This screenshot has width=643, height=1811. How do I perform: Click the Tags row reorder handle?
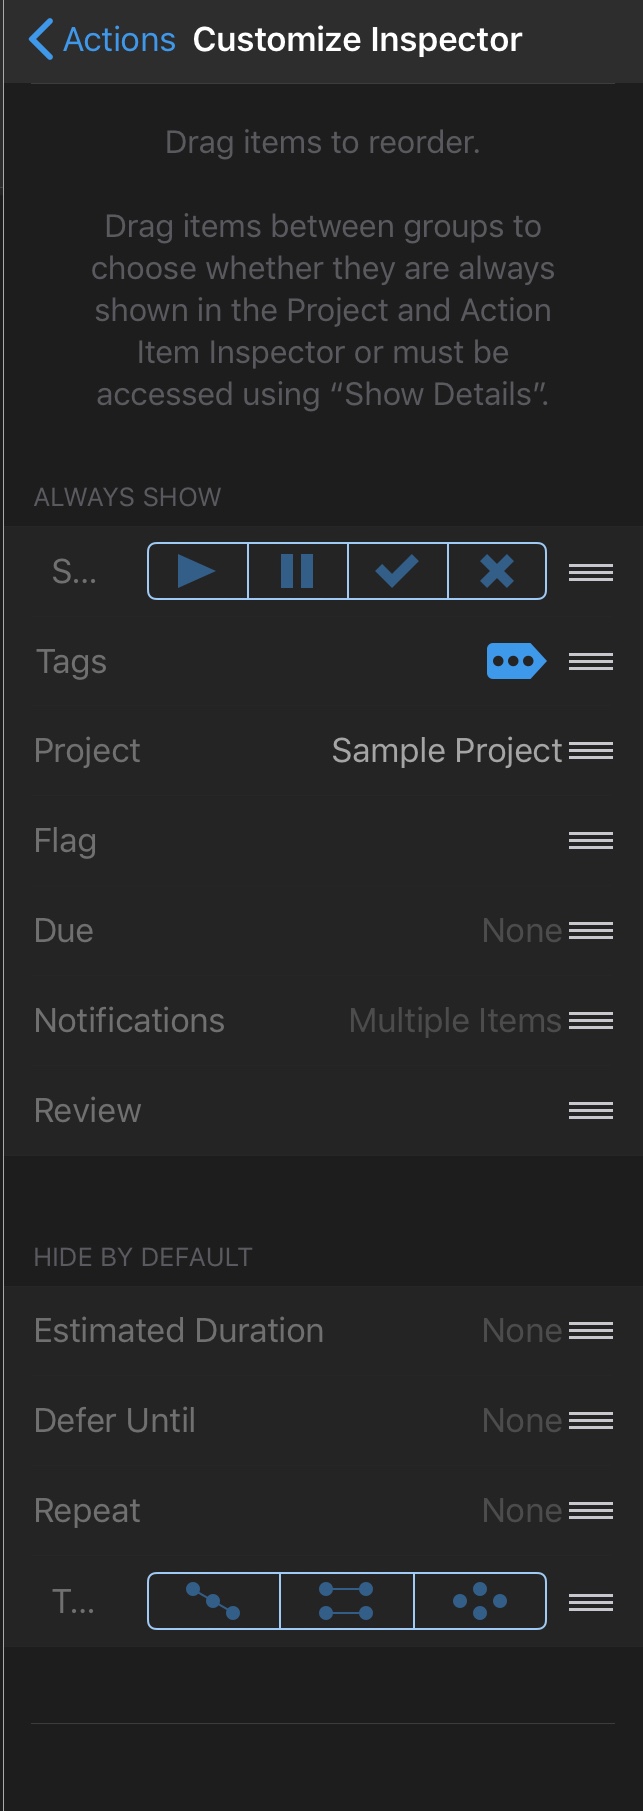point(591,661)
